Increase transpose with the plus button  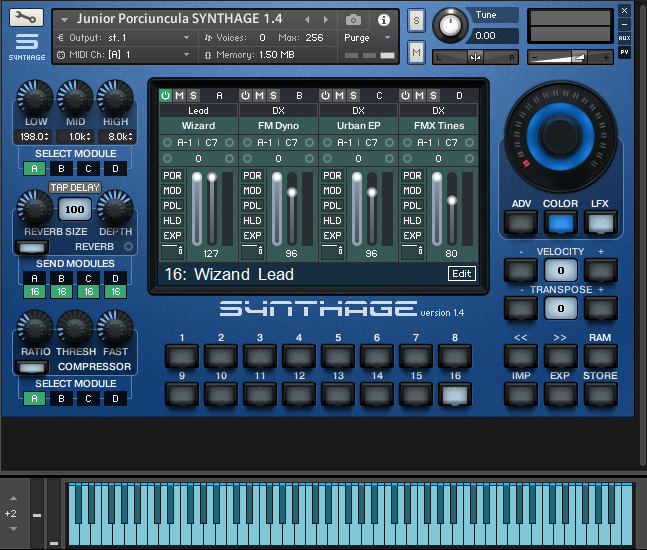pyautogui.click(x=600, y=309)
